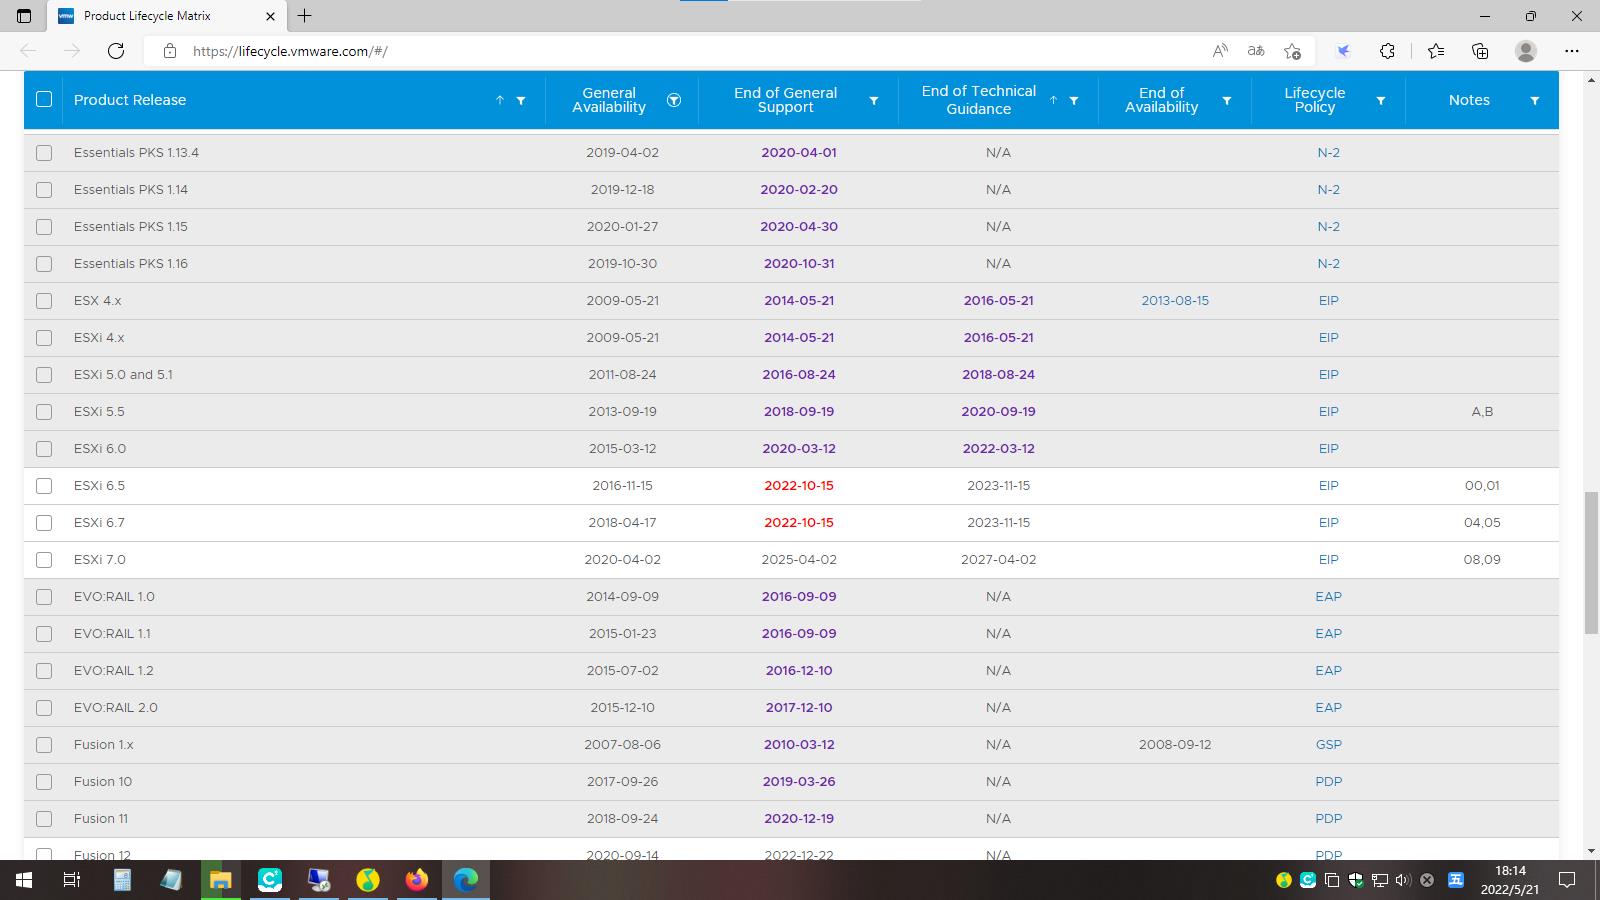Open N-2 policy link for Essentials PKS 1.13.4

point(1328,153)
